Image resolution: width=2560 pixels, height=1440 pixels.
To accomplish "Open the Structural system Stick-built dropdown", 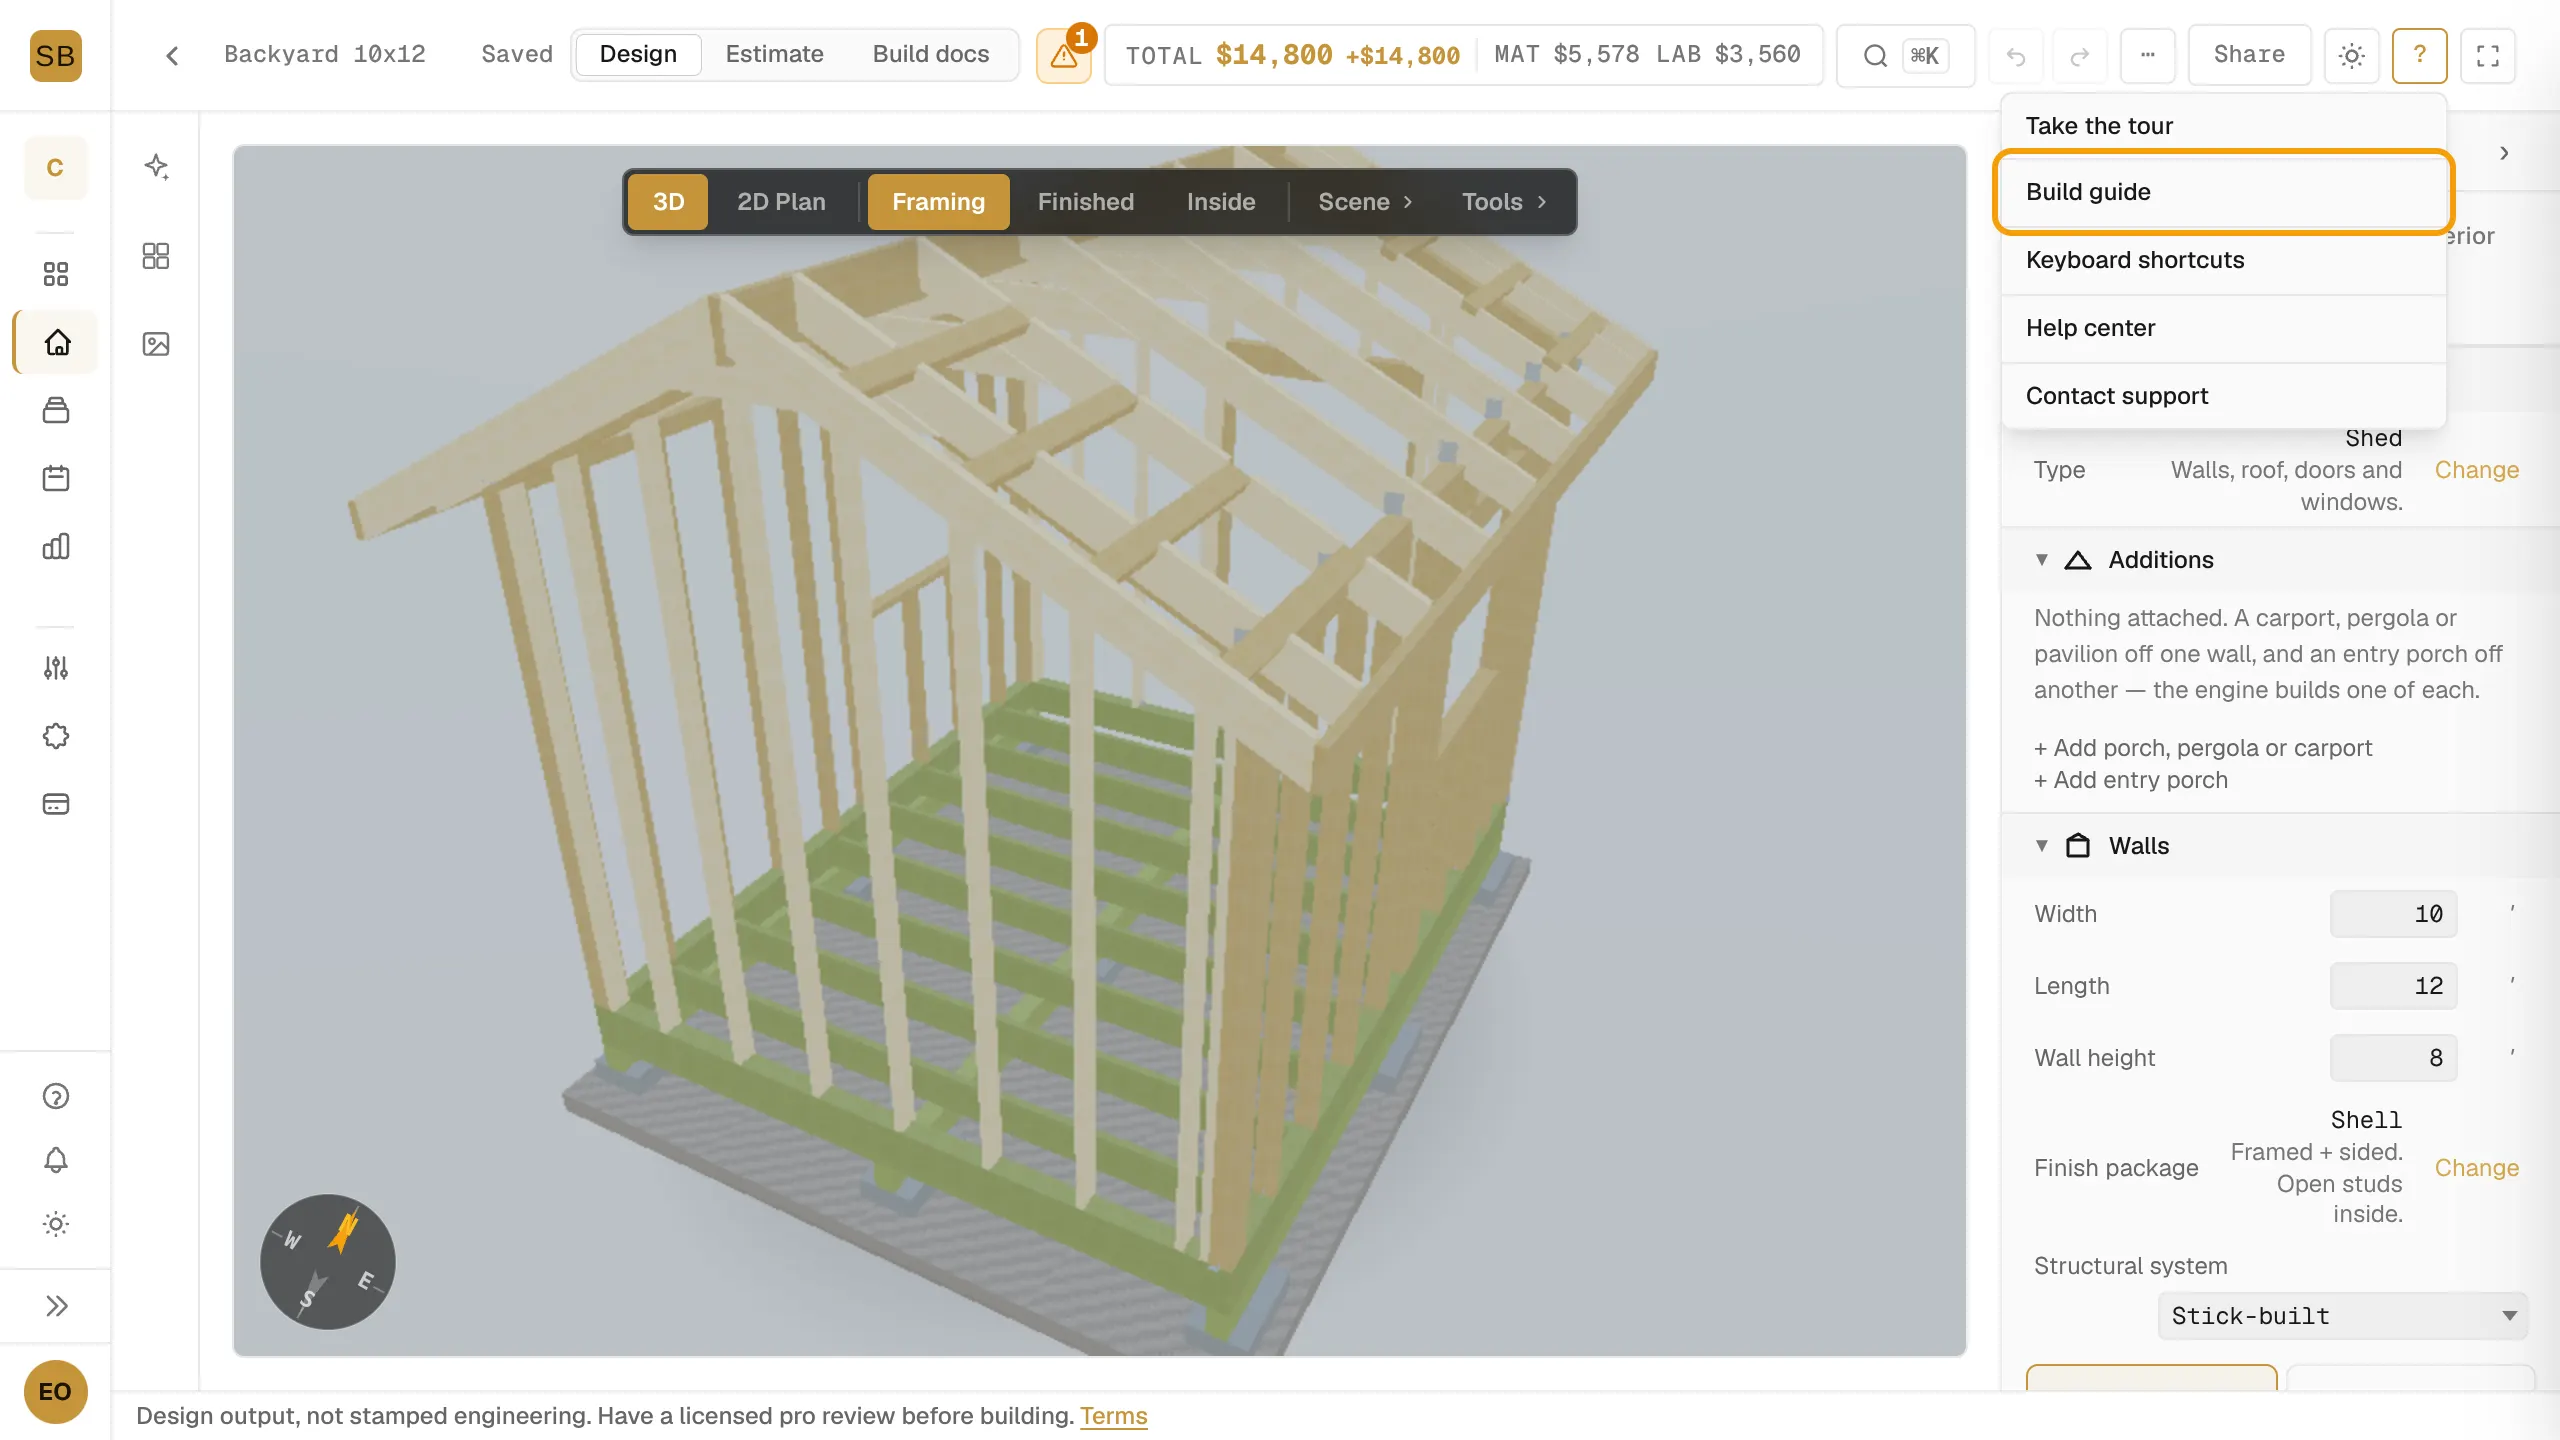I will [x=2342, y=1316].
